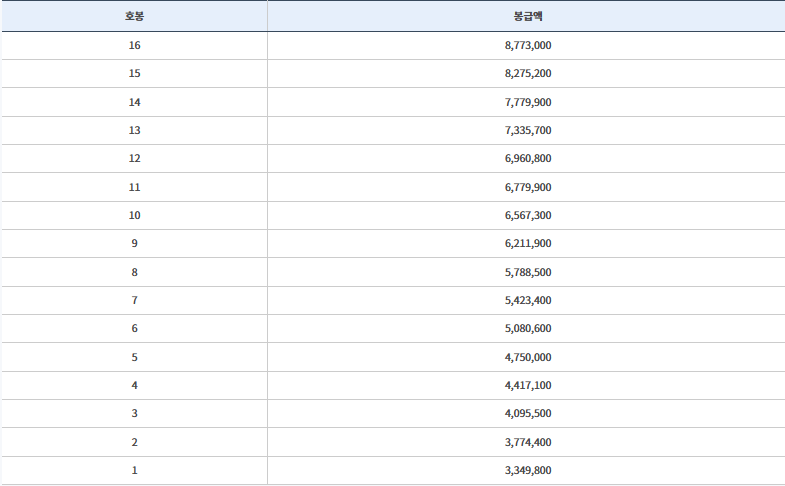Image resolution: width=785 pixels, height=486 pixels.
Task: Select the grade cell 7
Action: coord(134,301)
